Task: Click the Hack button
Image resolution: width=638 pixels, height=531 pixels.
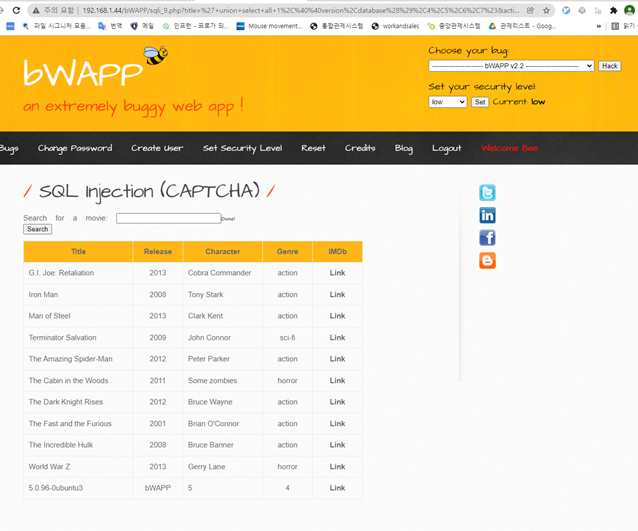Action: click(610, 66)
